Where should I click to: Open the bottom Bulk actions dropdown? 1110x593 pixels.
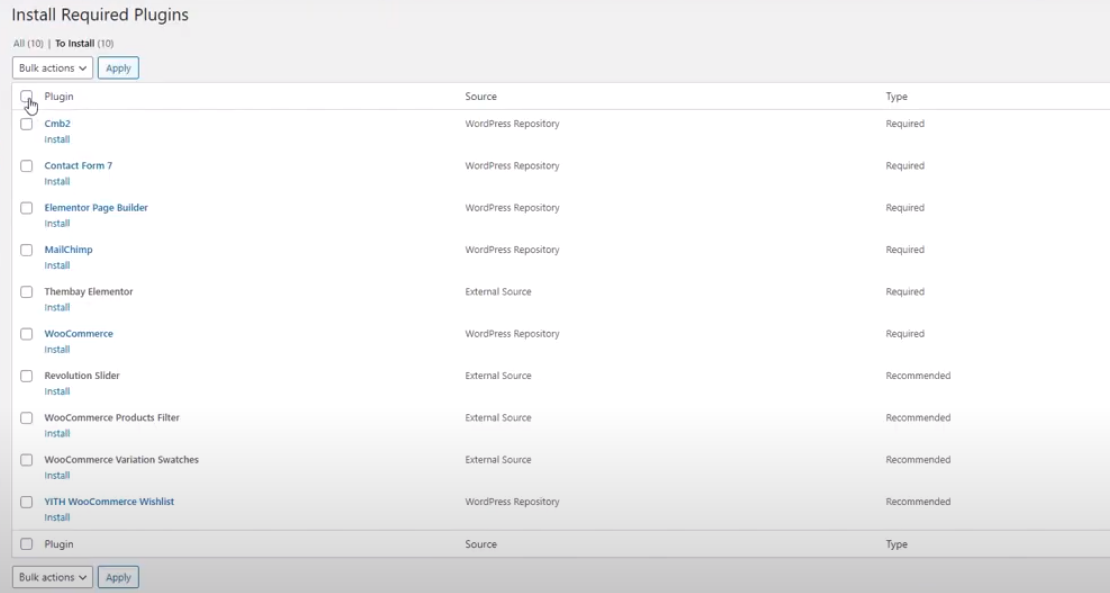pyautogui.click(x=52, y=577)
